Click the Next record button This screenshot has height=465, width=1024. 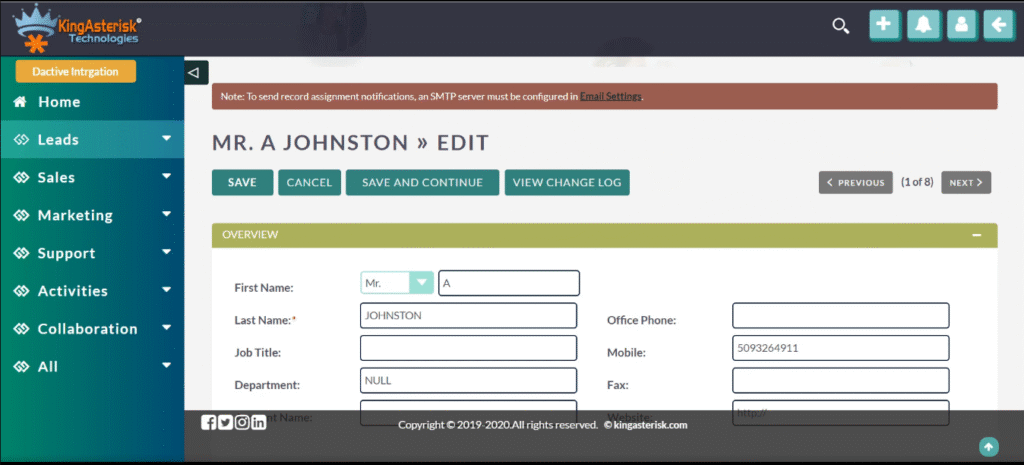tap(966, 183)
